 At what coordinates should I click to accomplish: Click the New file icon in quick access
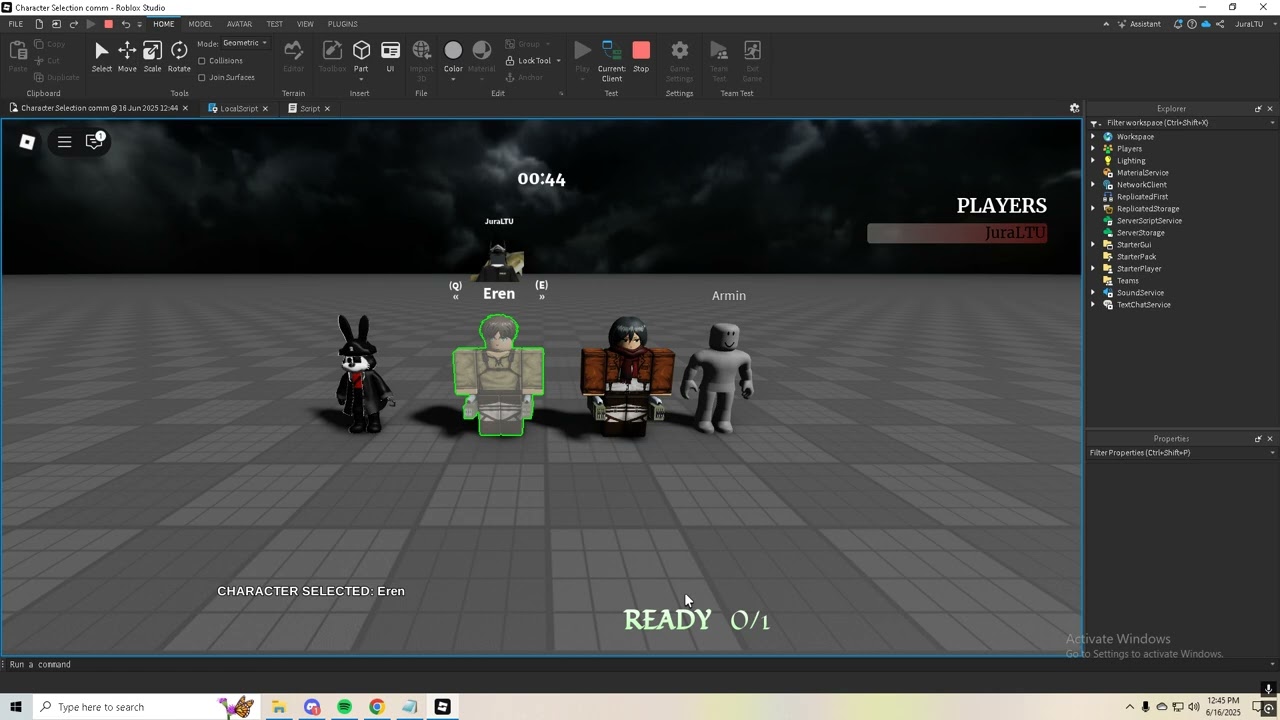coord(39,24)
